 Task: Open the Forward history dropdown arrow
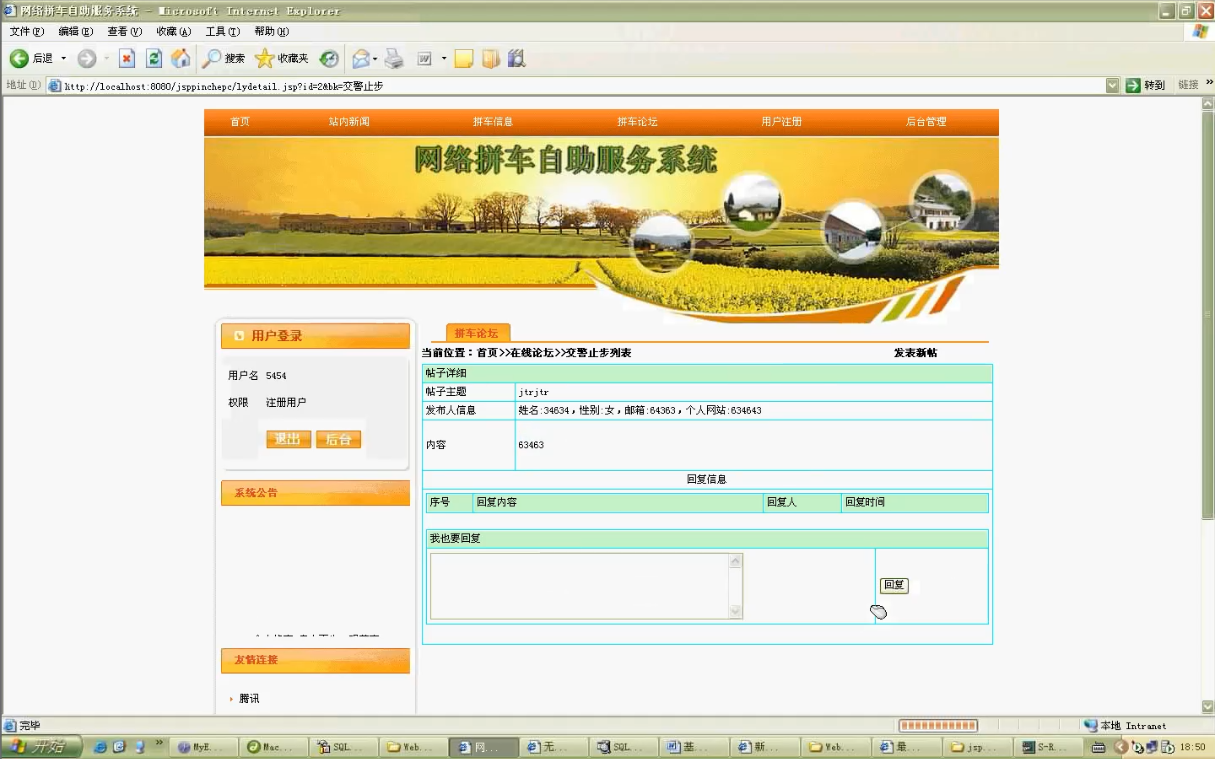click(106, 59)
